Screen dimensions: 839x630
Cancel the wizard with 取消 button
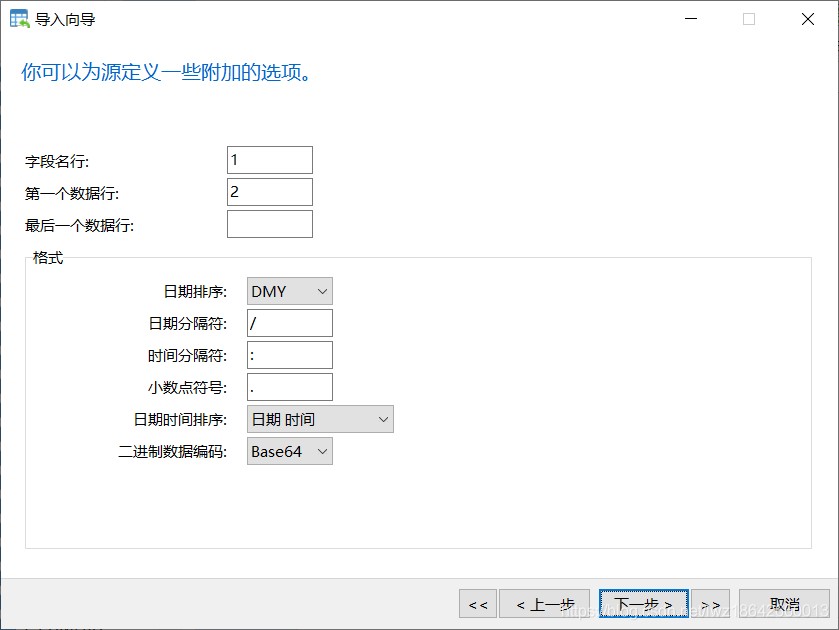[784, 604]
